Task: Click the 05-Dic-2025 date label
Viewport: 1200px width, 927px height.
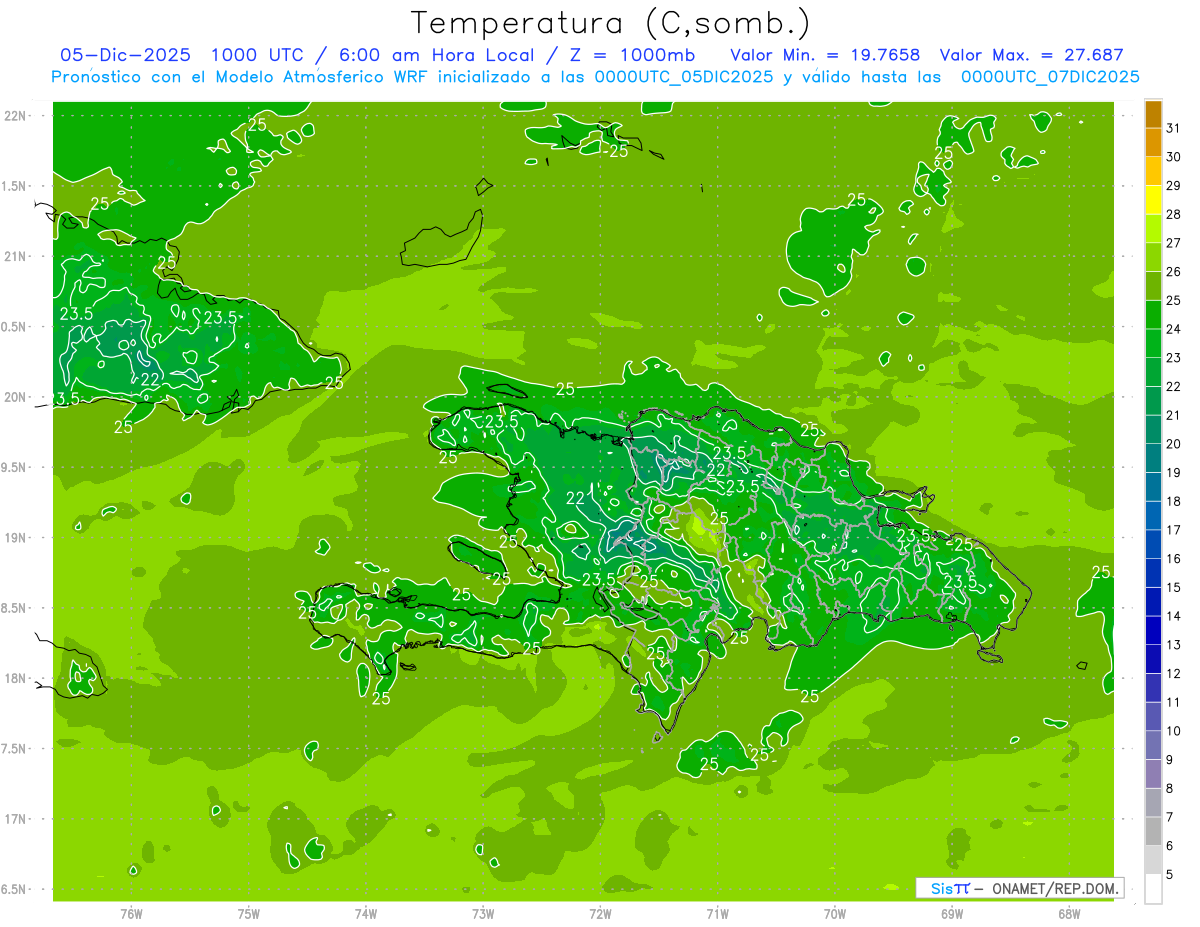Action: pos(128,56)
